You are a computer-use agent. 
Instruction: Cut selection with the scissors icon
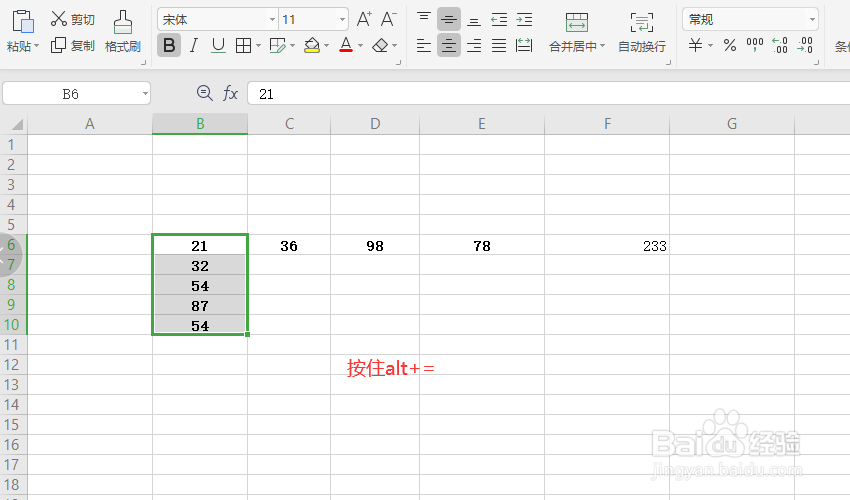tap(58, 19)
